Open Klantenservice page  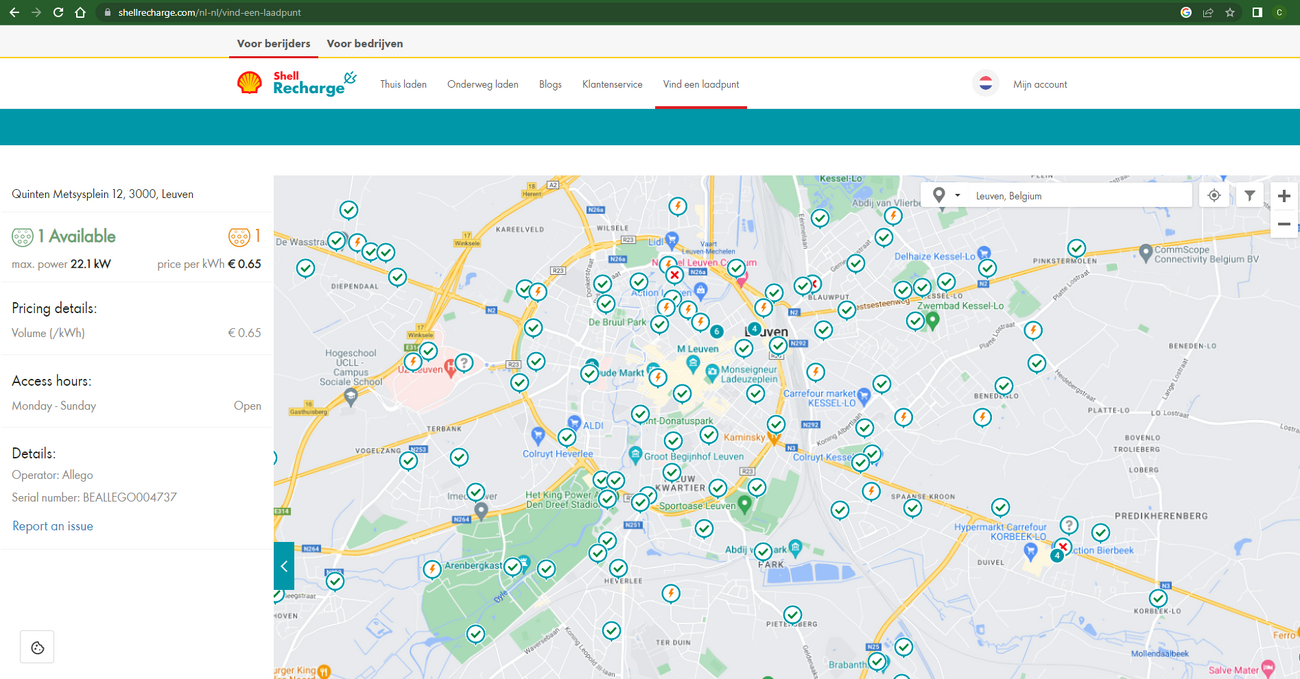point(612,85)
